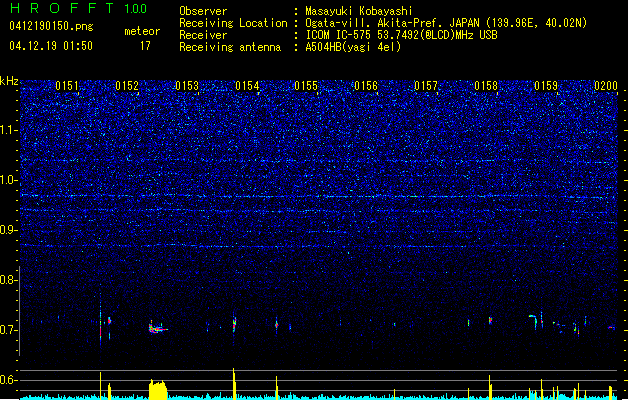Click the 1.0 kHz axis label
Viewport: 629px width, 400px height.
8,180
